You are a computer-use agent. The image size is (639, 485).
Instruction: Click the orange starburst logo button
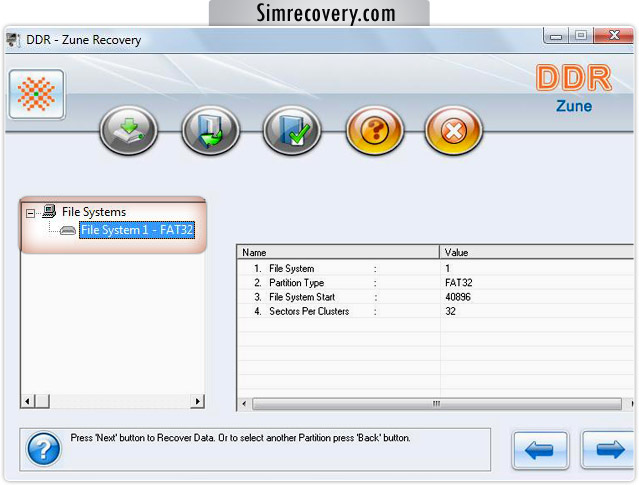[36, 94]
